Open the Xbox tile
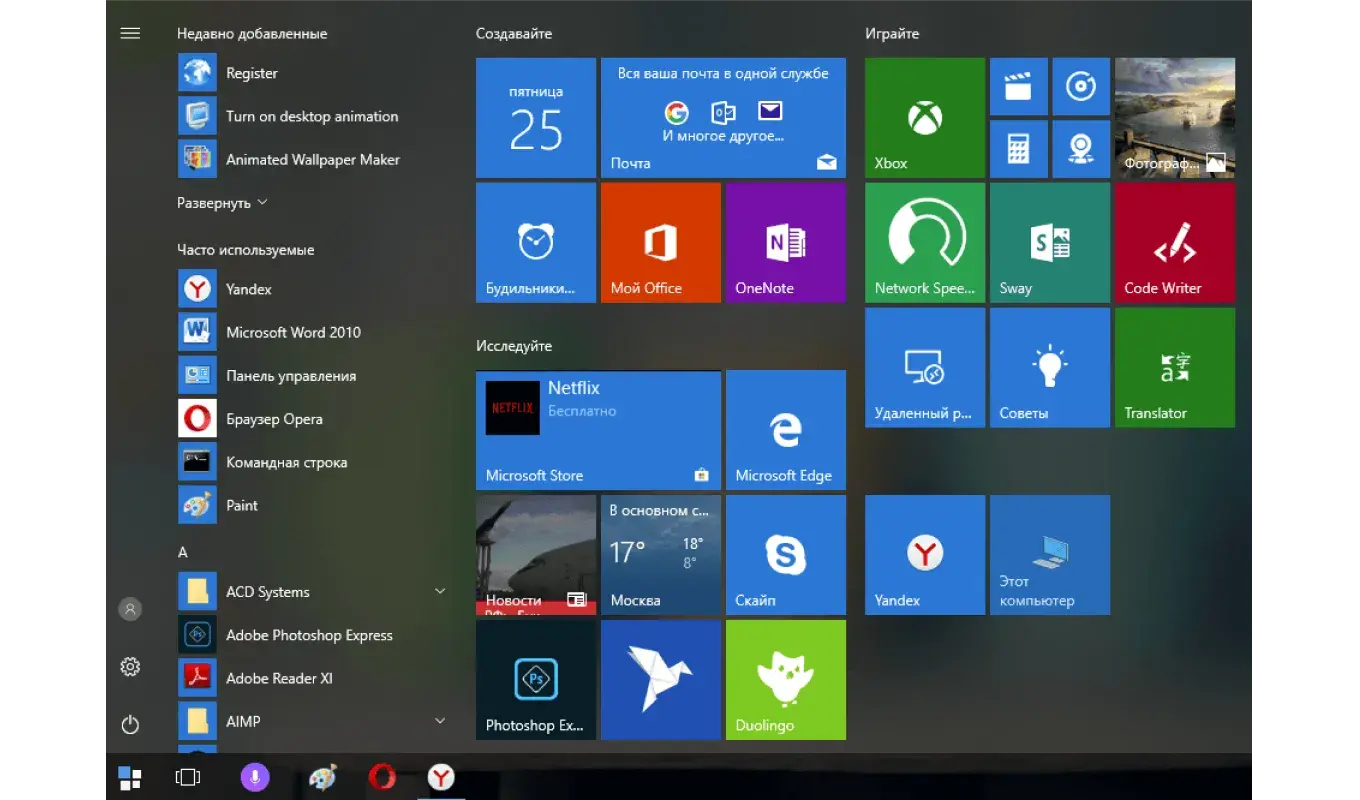1360x800 pixels. point(924,118)
